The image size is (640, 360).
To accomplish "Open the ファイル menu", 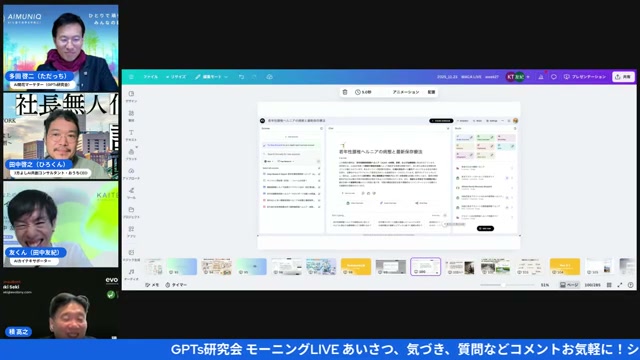I will pos(150,77).
